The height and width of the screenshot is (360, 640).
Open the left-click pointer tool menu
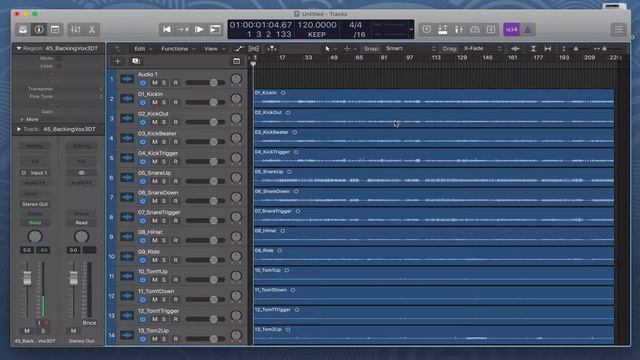(330, 49)
